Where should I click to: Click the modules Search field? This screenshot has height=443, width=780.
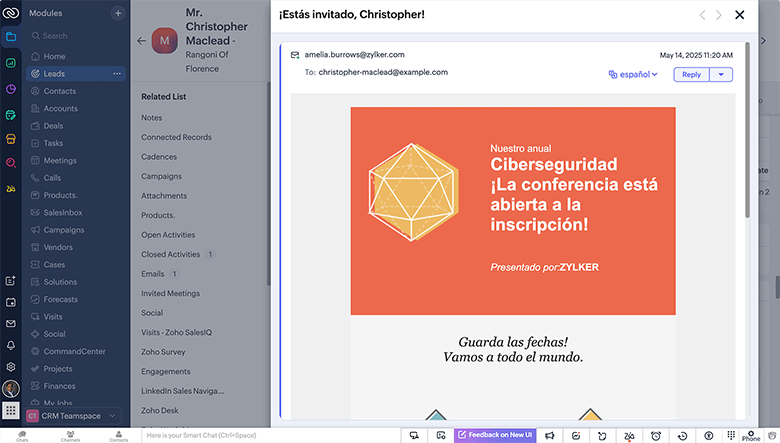point(76,36)
